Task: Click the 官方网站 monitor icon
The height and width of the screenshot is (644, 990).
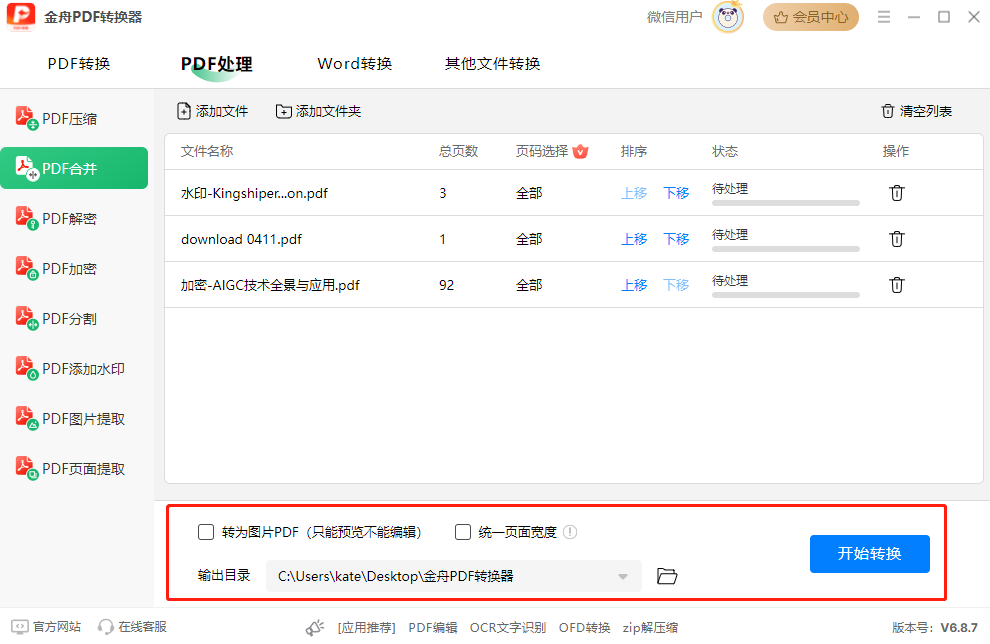Action: [20, 626]
